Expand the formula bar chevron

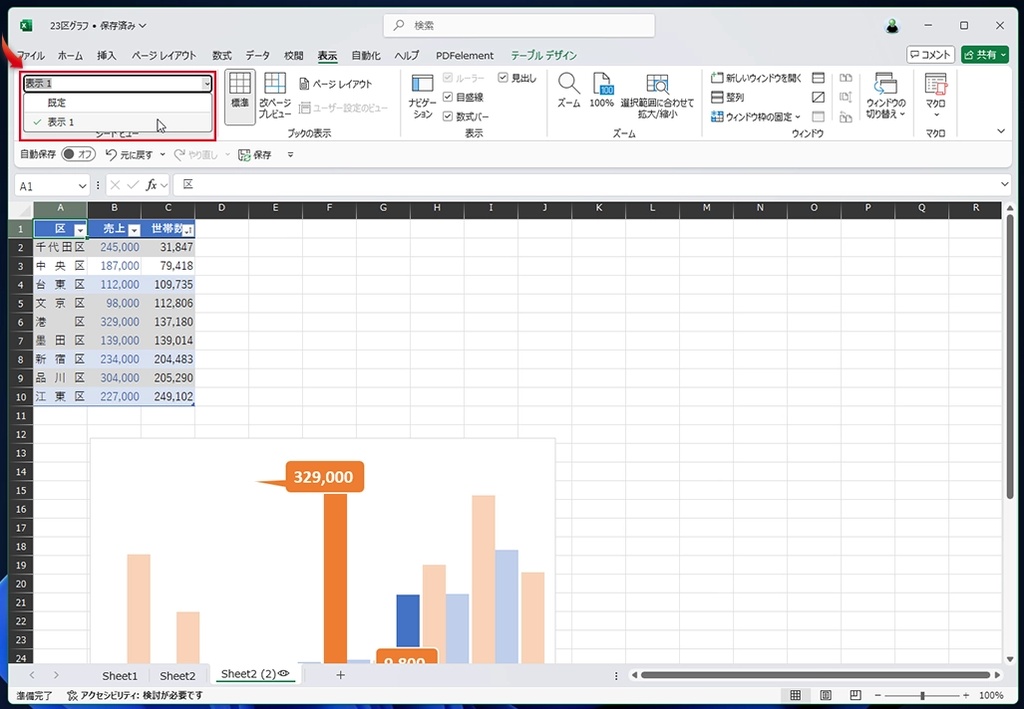1004,185
